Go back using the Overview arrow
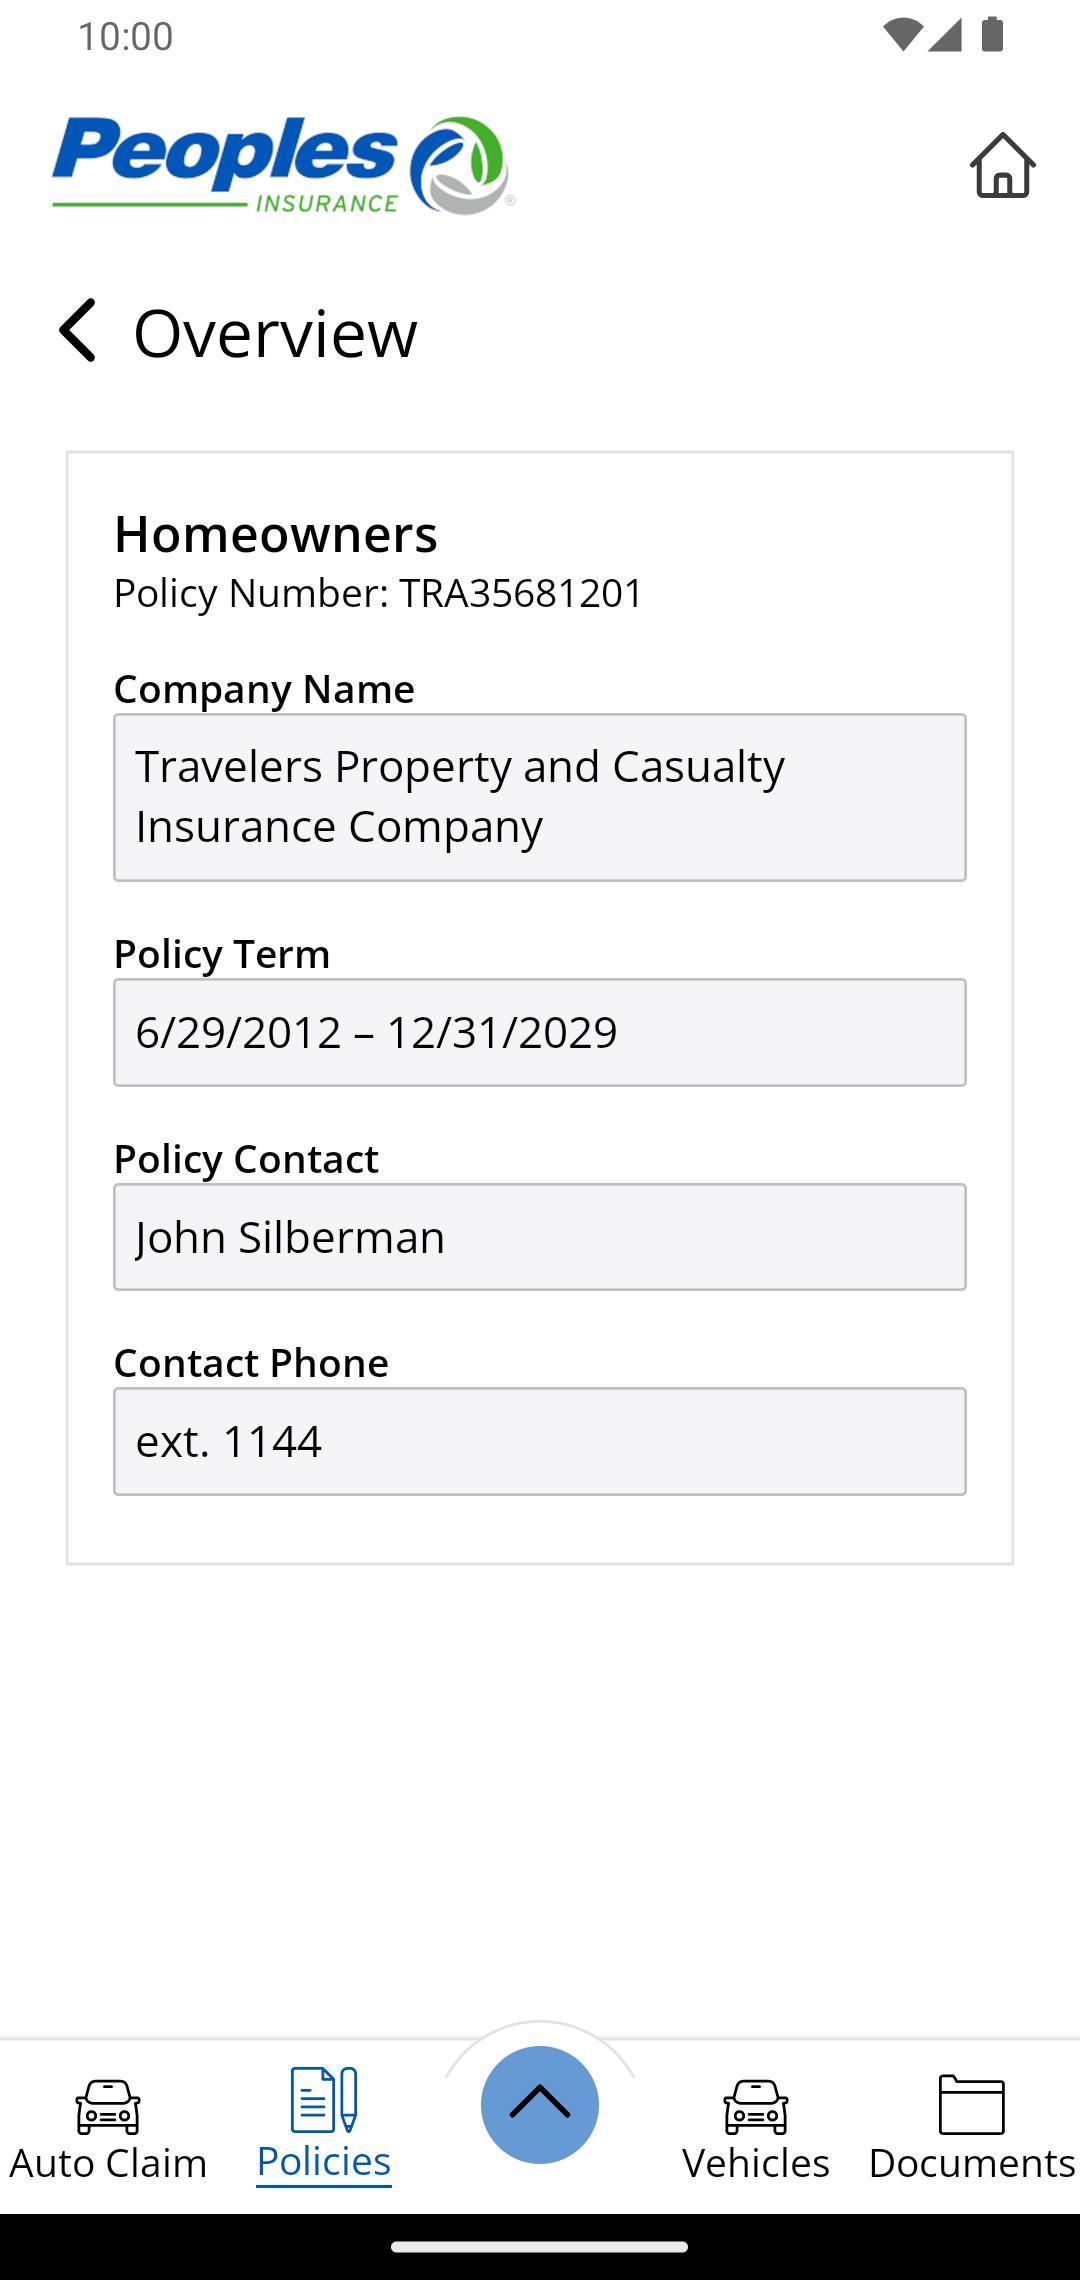Viewport: 1080px width, 2280px height. [77, 330]
